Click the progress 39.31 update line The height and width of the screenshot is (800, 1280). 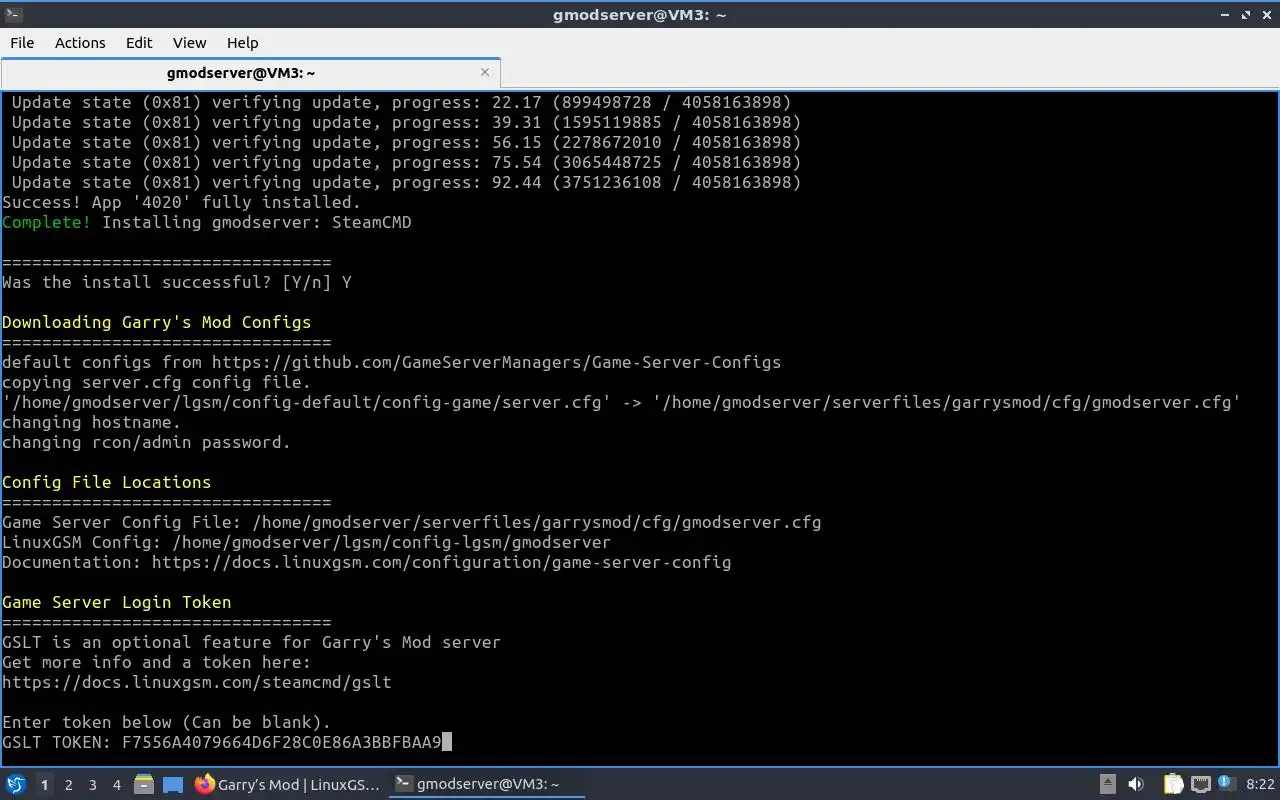tap(407, 122)
